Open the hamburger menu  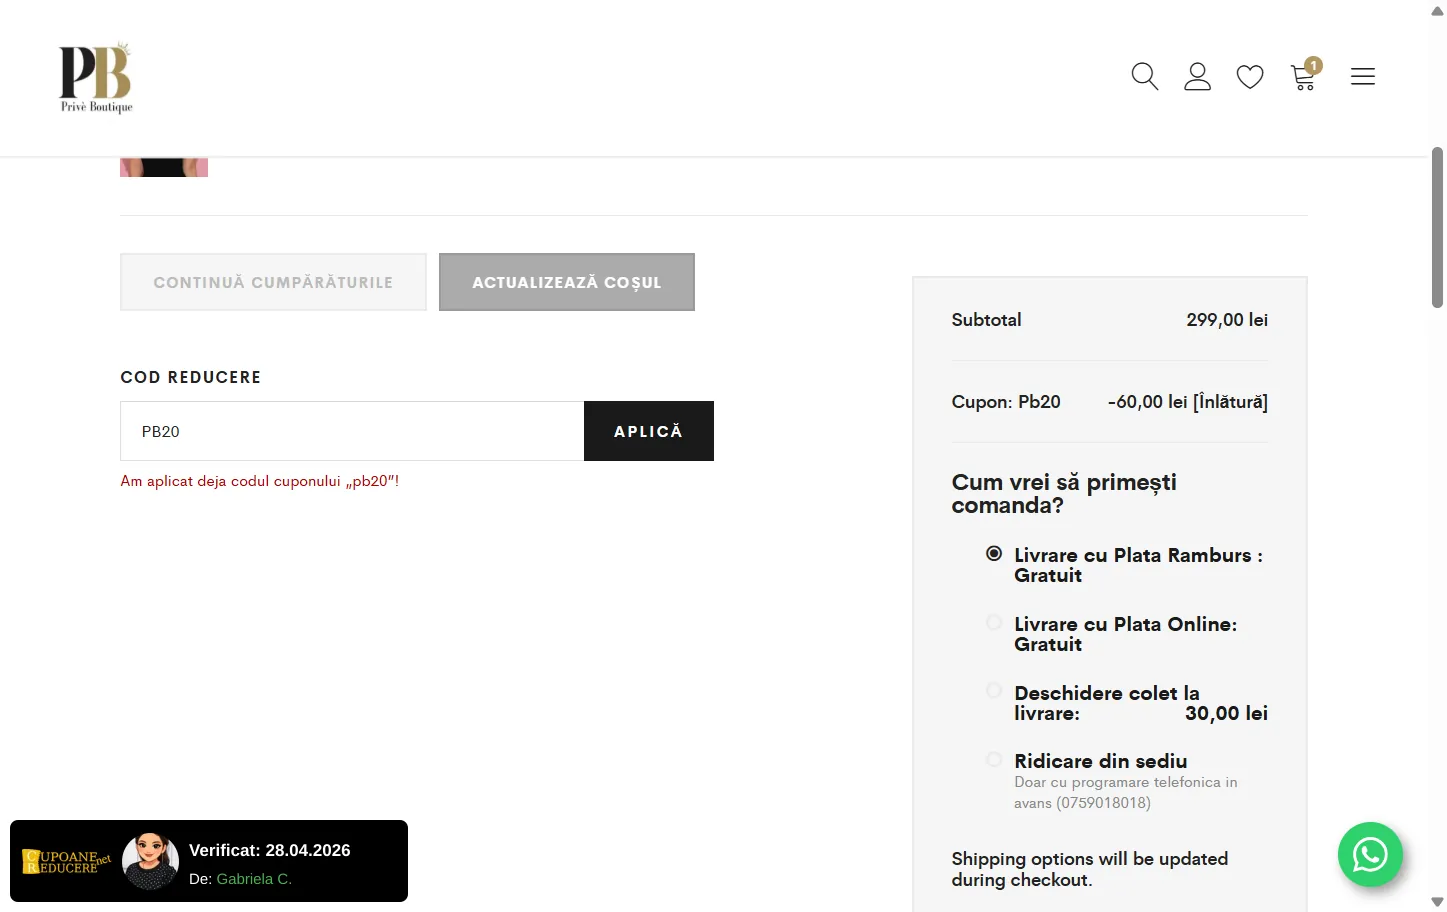1363,77
